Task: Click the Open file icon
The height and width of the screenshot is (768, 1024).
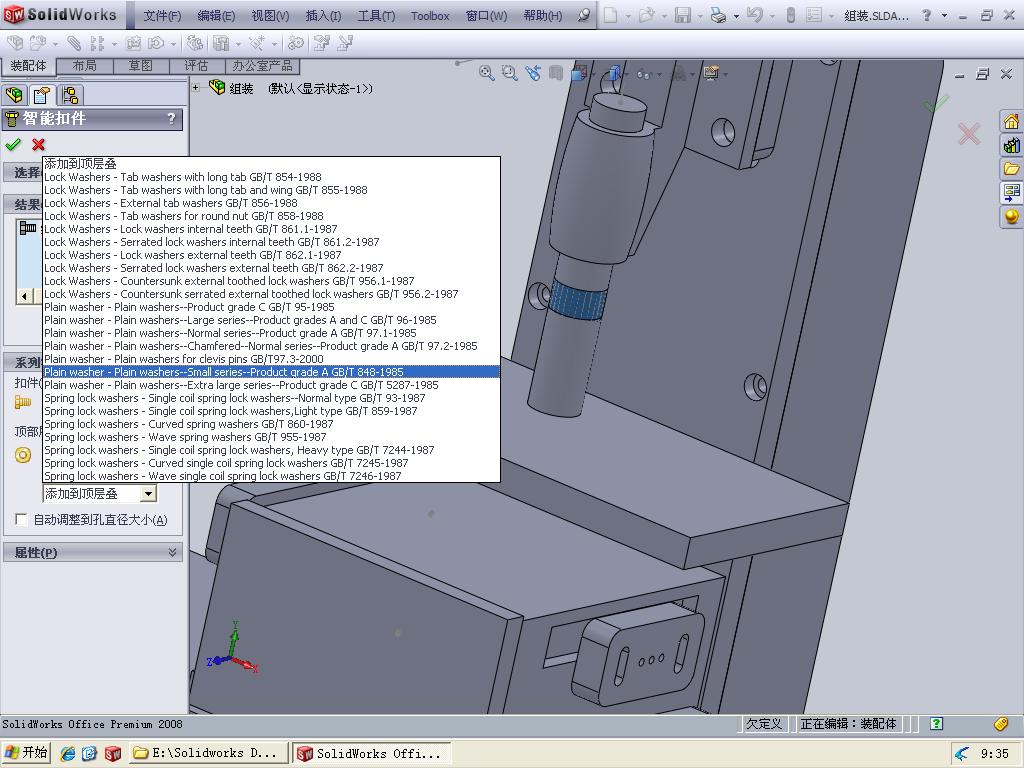Action: (x=647, y=15)
